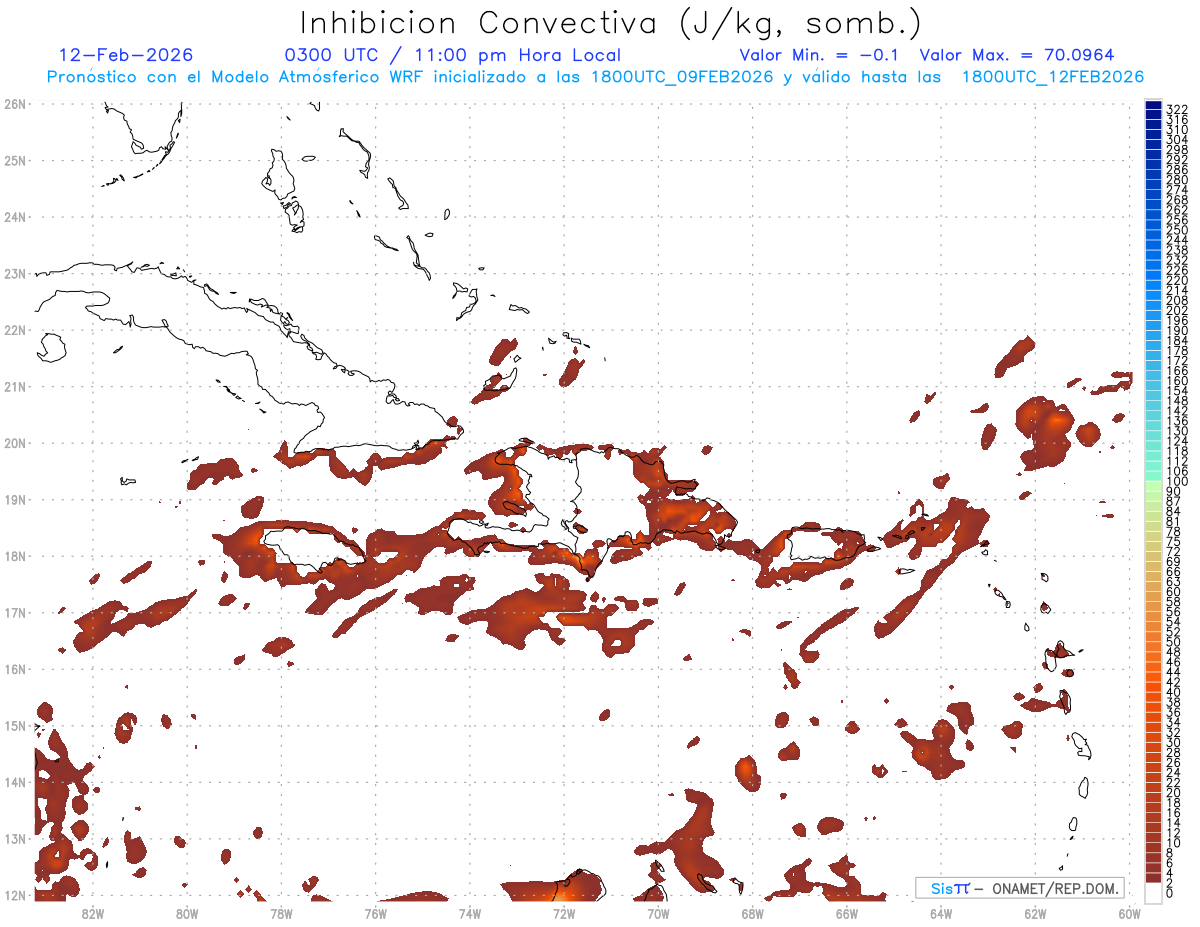Click the "24N" latitude label
The width and height of the screenshot is (1200, 927).
tap(15, 217)
